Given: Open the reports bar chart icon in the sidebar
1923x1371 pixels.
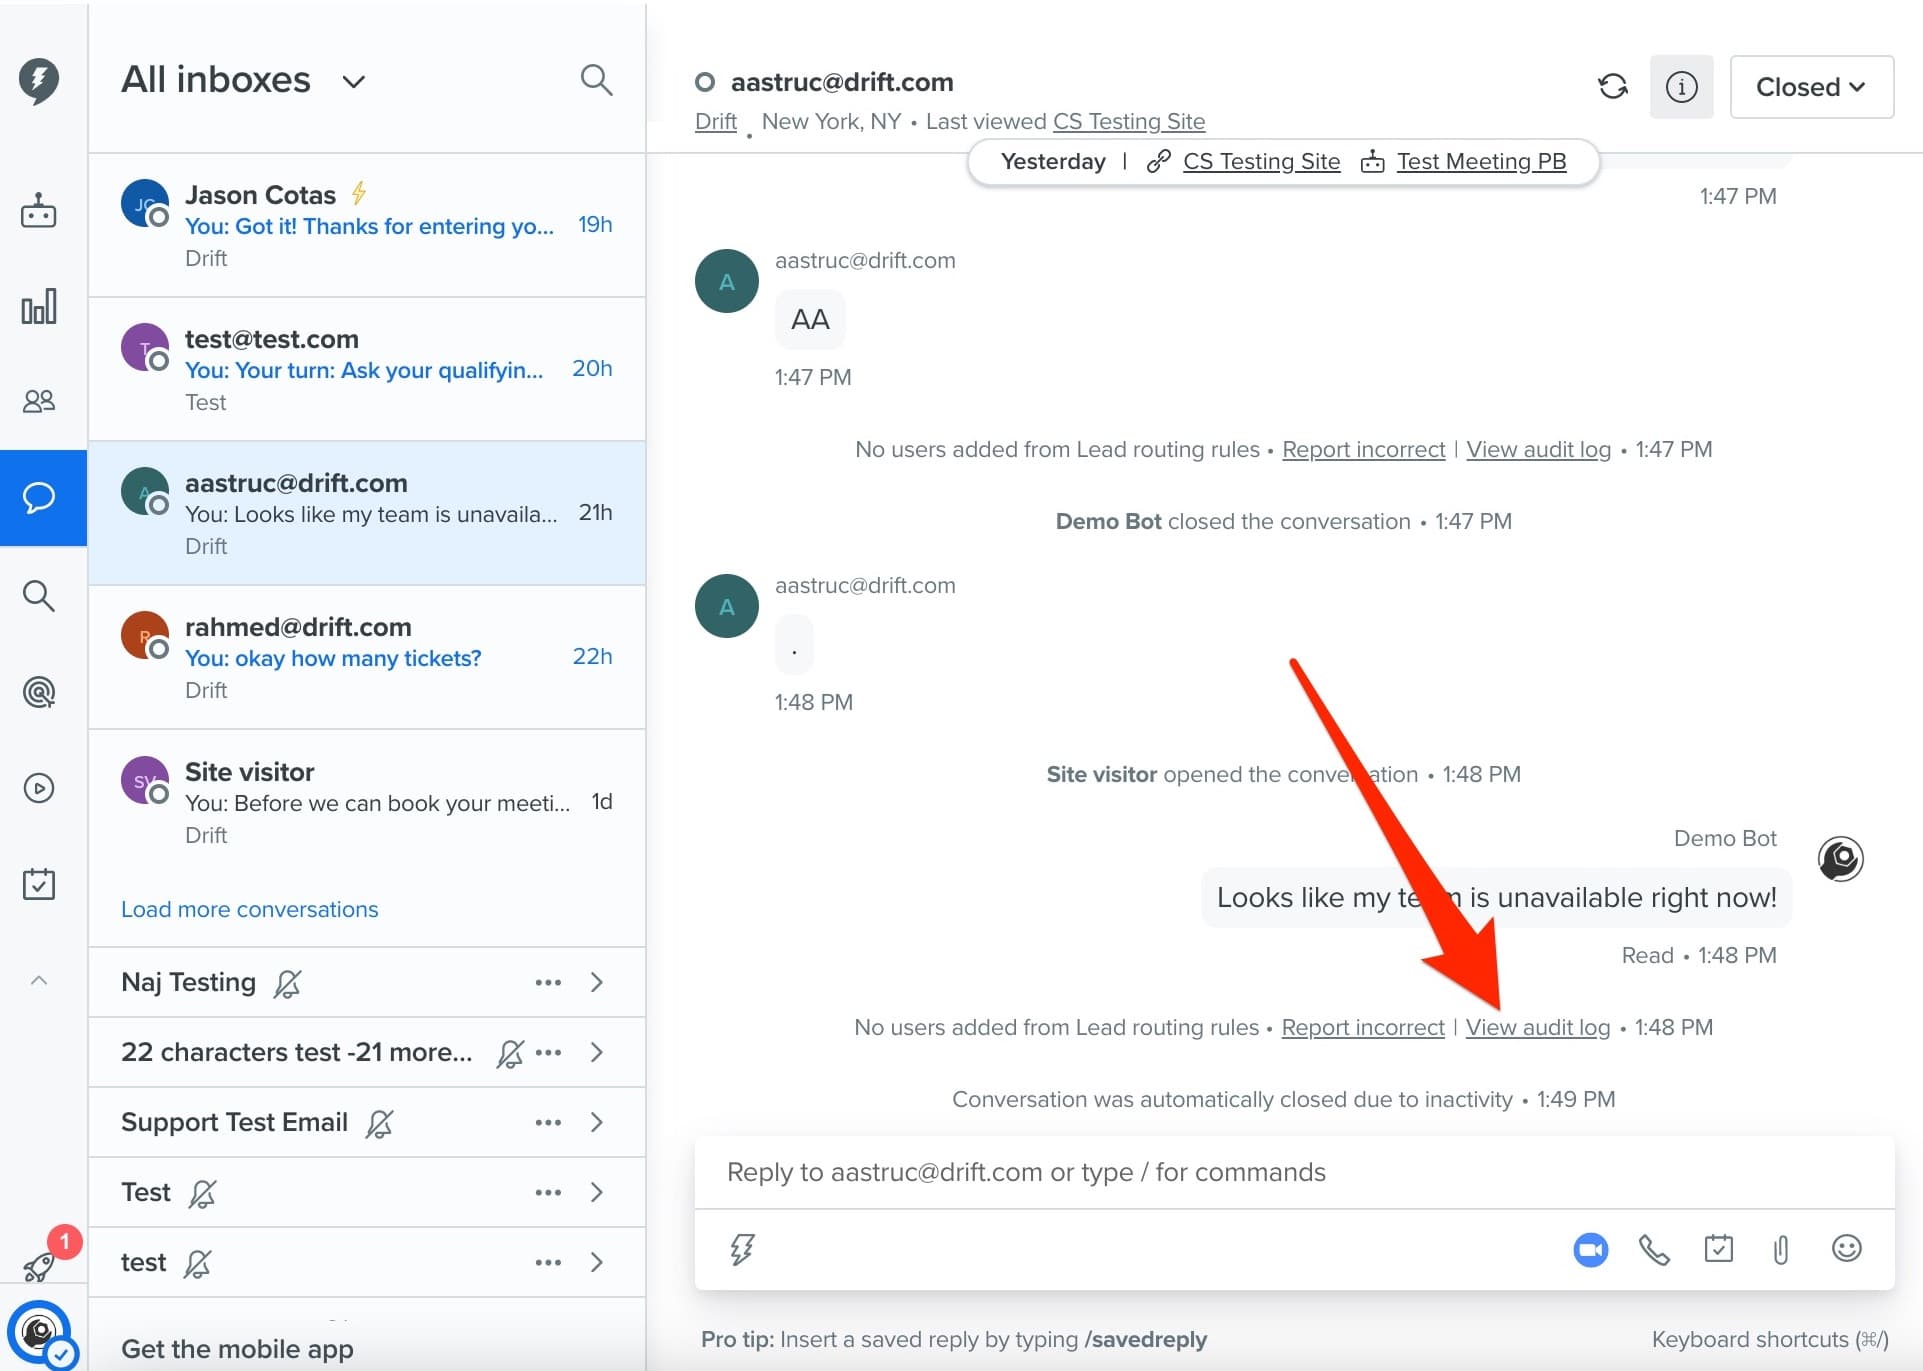Looking at the screenshot, I should pyautogui.click(x=39, y=307).
